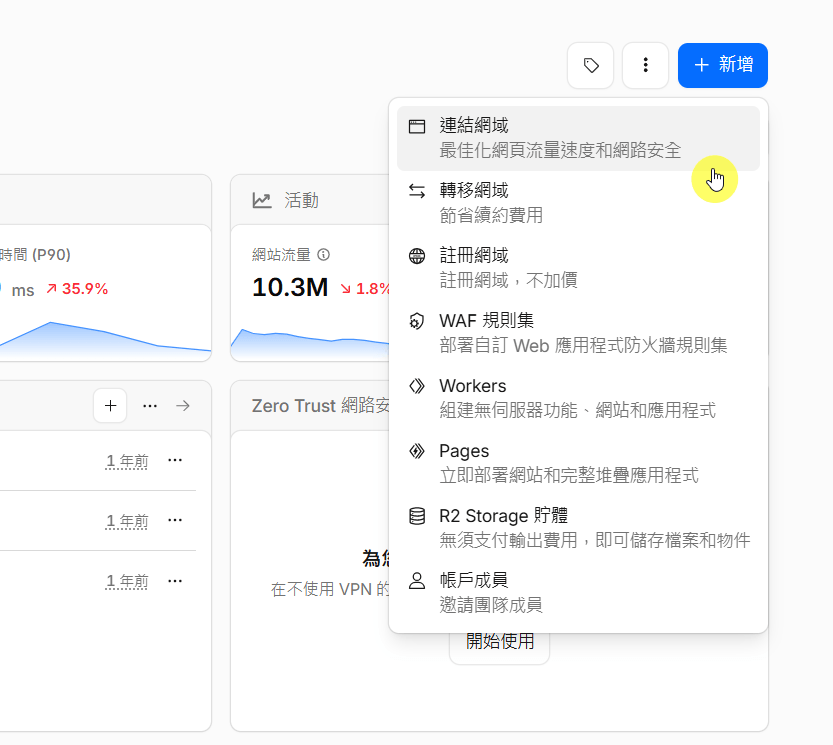Click the Zero Trust 網路安 heading
Viewport: 833px width, 745px height.
pyautogui.click(x=320, y=406)
